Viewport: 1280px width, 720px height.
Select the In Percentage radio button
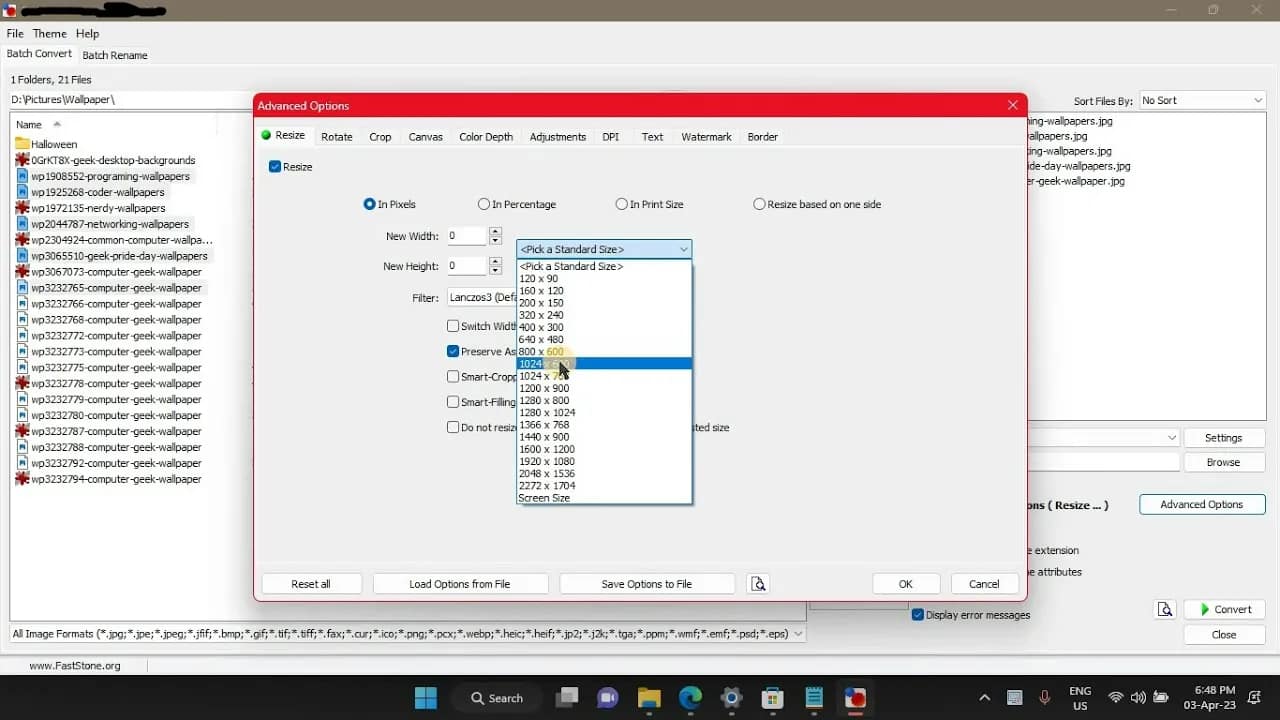[483, 204]
